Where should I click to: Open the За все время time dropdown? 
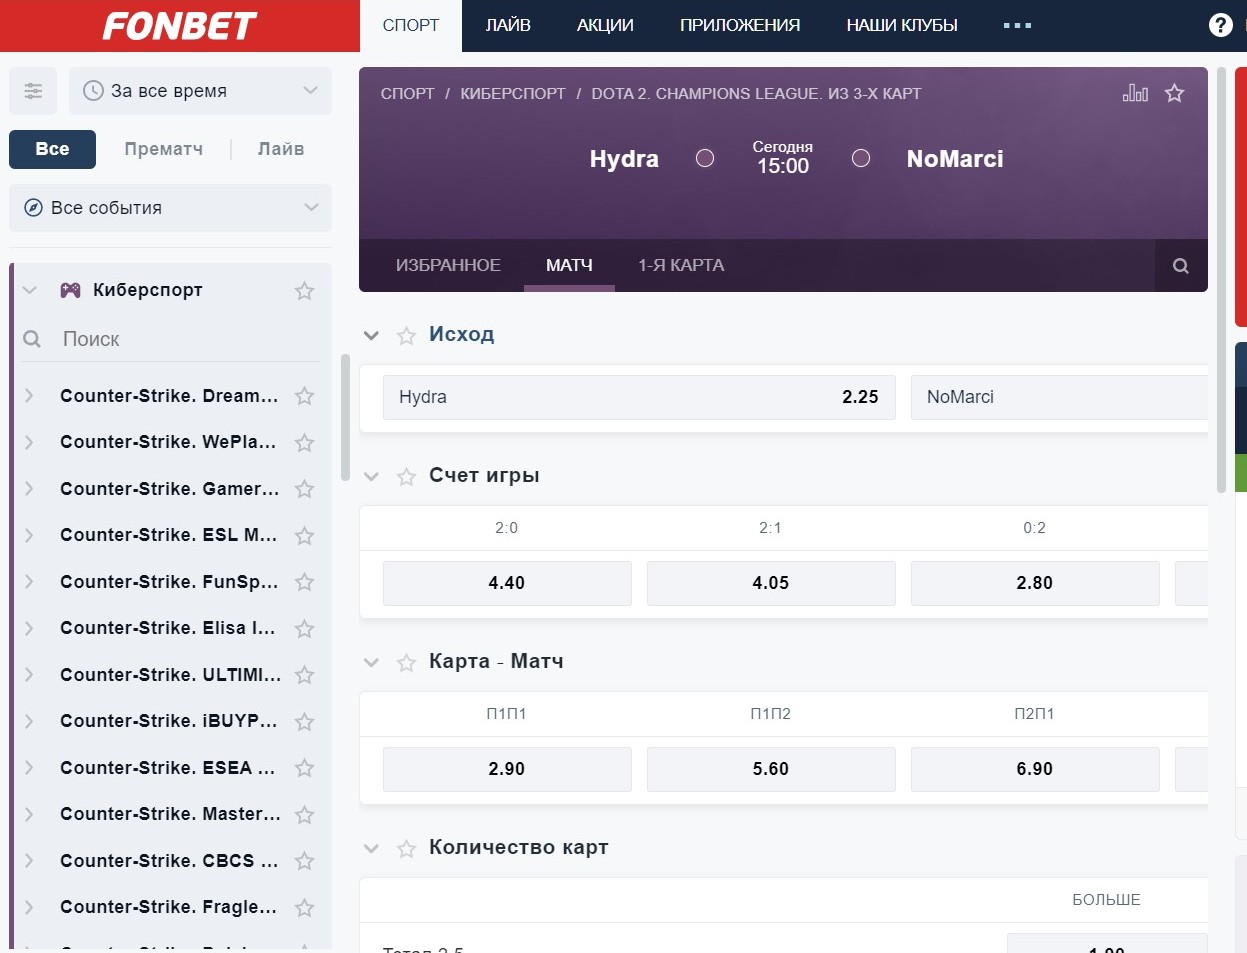click(x=200, y=91)
